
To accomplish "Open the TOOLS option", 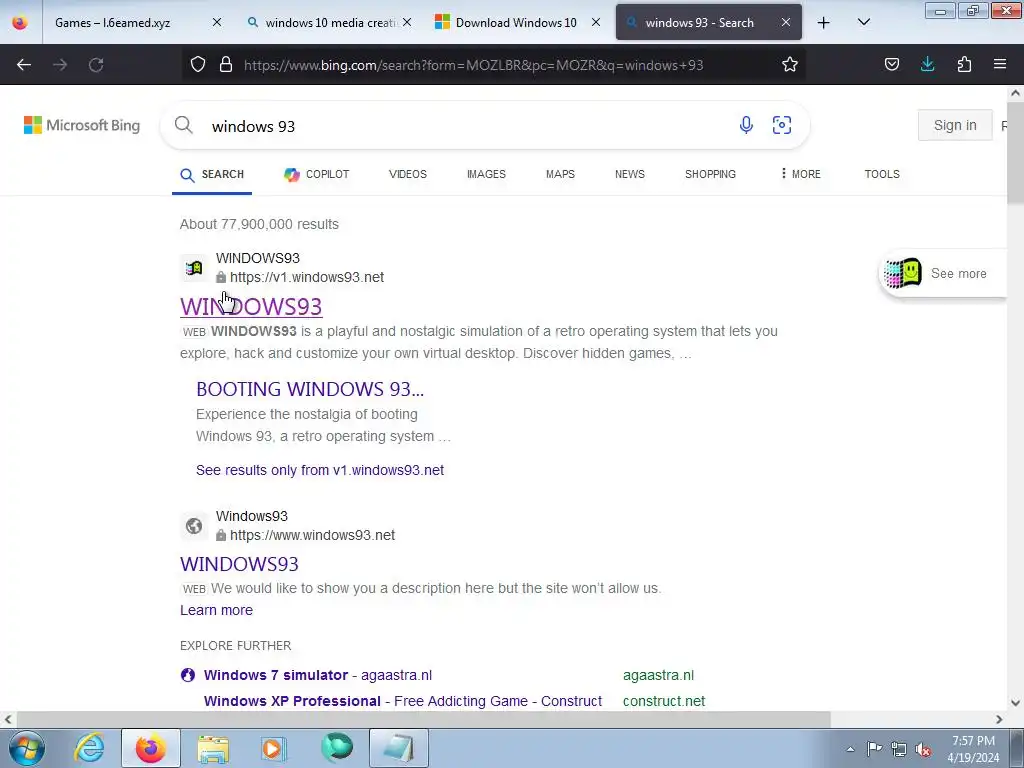I will (x=882, y=174).
